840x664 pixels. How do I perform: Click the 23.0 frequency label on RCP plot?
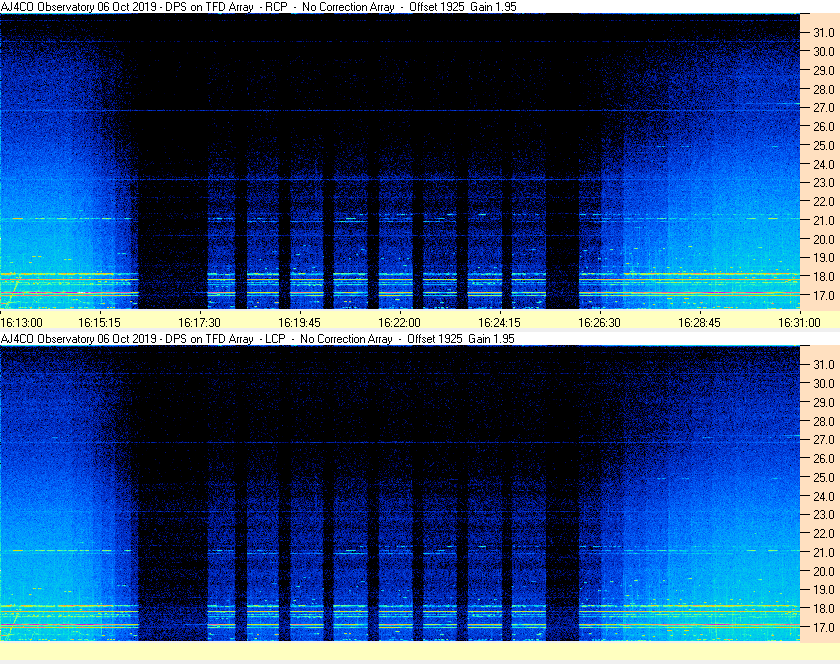(x=824, y=183)
